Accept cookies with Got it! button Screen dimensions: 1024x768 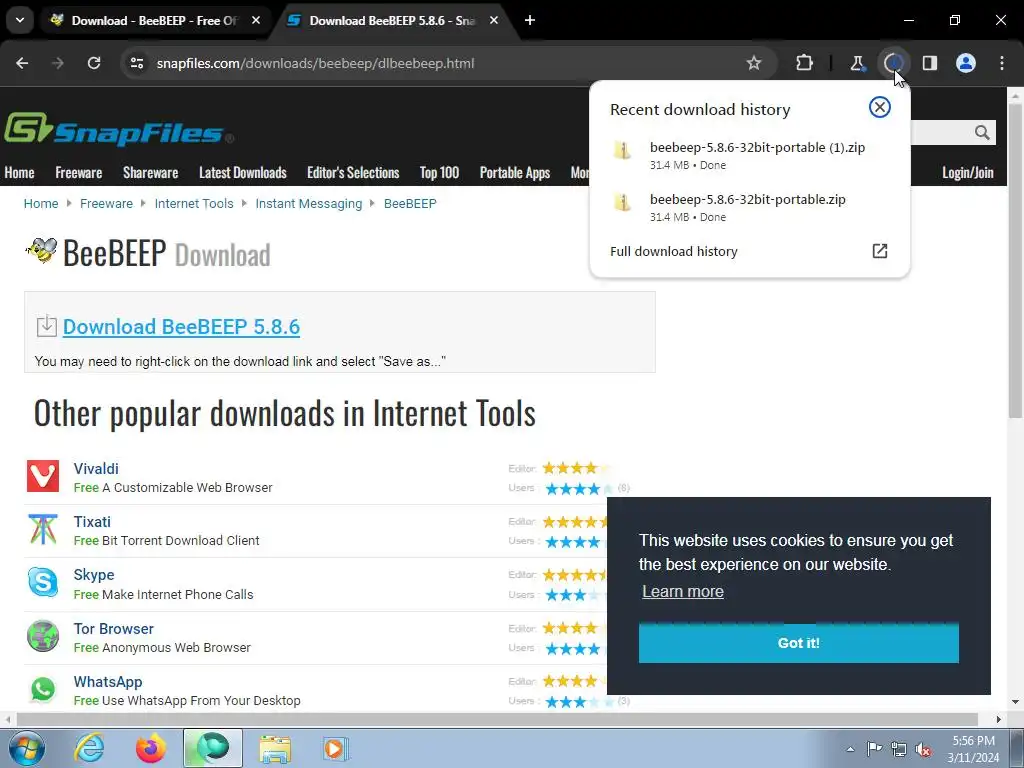(x=799, y=643)
